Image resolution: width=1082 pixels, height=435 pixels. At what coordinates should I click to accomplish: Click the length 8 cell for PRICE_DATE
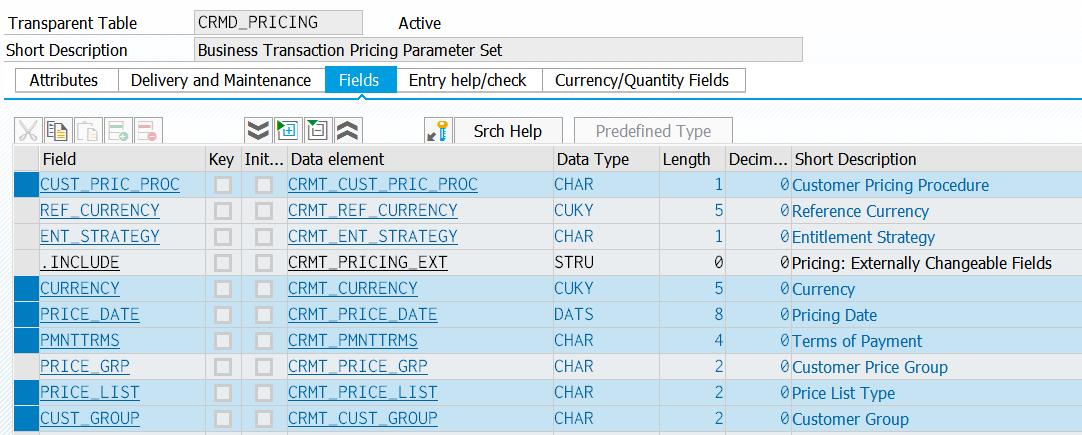692,315
